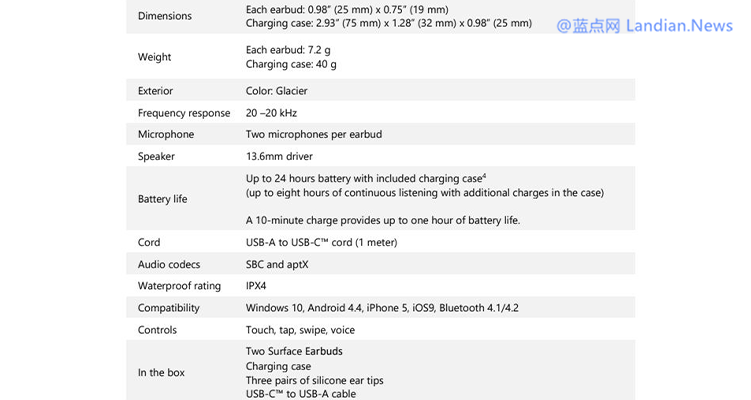Viewport: 751px width, 400px height.
Task: Click the Charging case: 40 g weight text
Action: (x=291, y=64)
